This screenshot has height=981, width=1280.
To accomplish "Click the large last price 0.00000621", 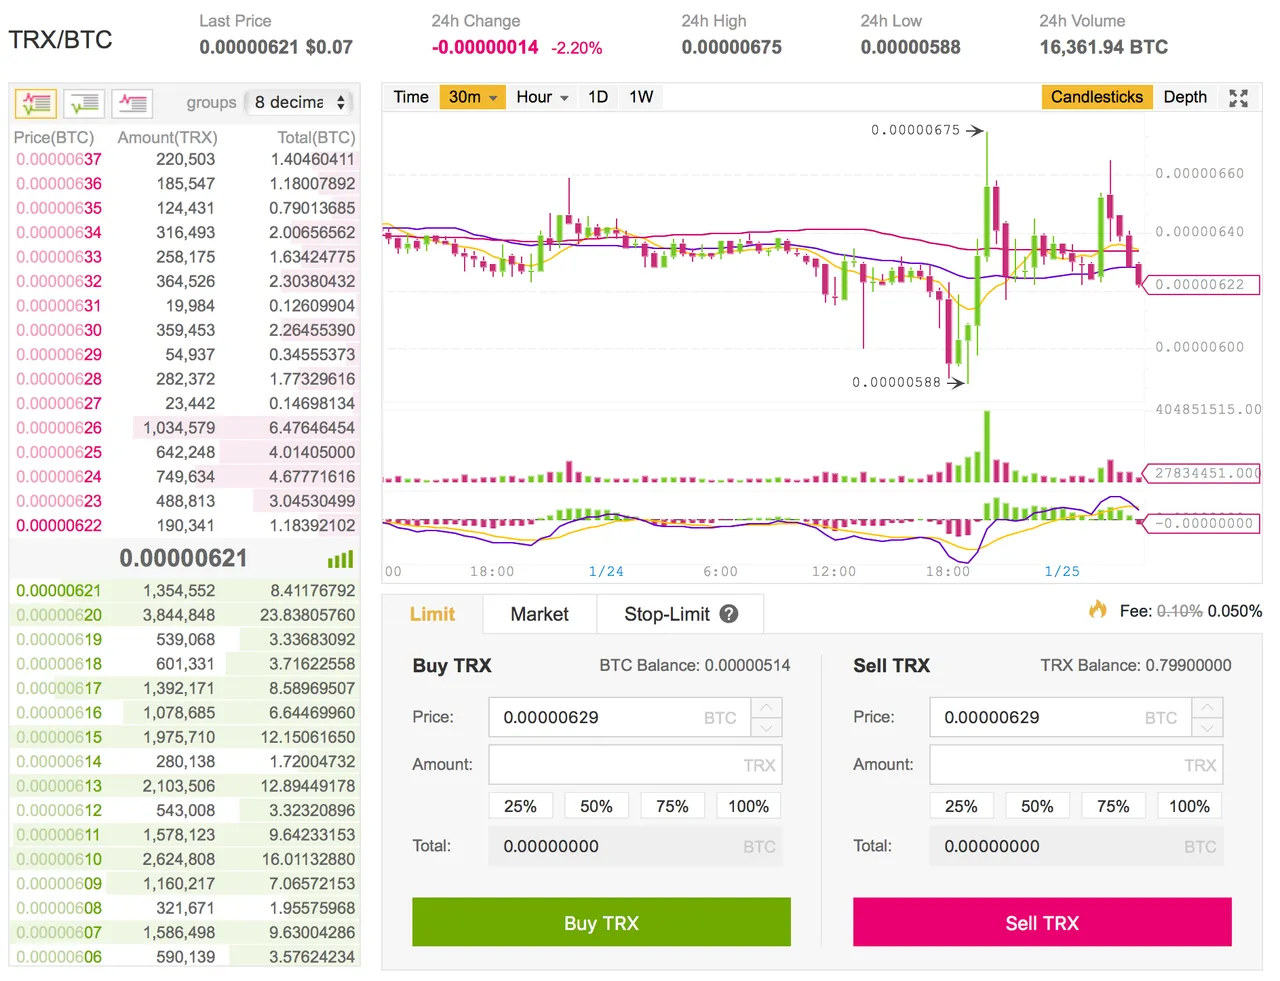I will click(x=183, y=558).
